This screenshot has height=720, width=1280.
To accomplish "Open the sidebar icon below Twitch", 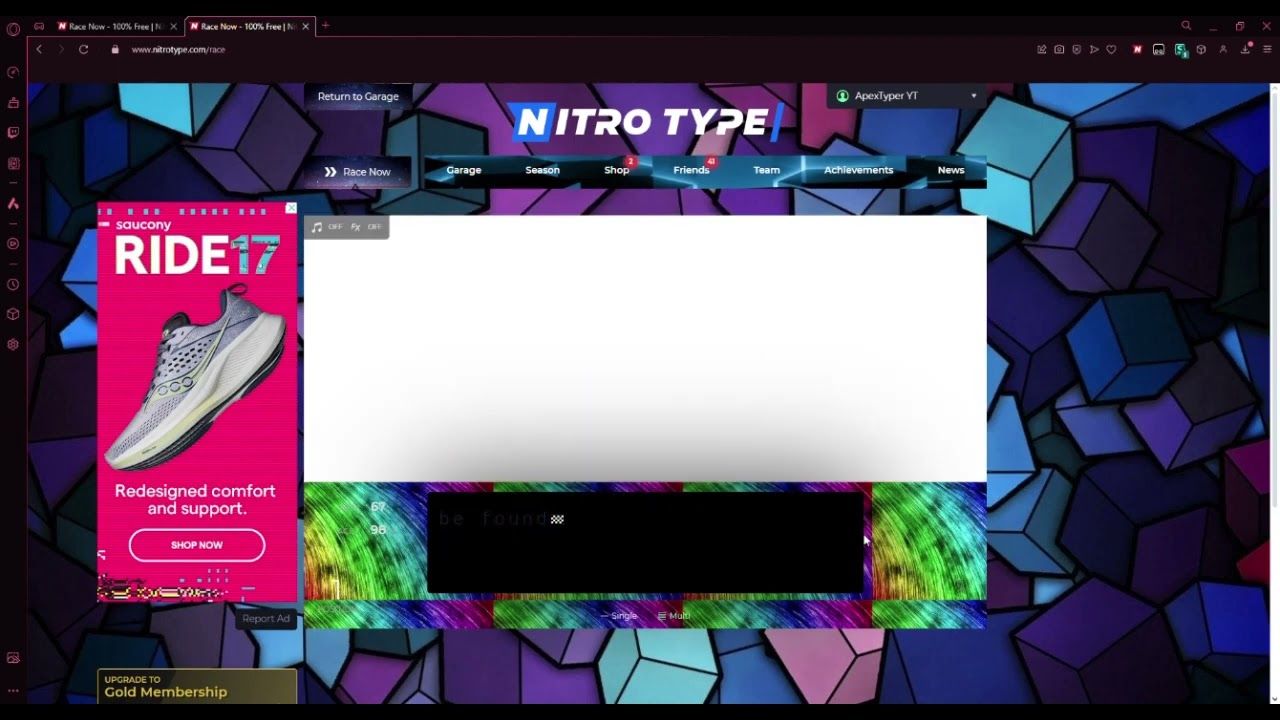I will point(13,163).
